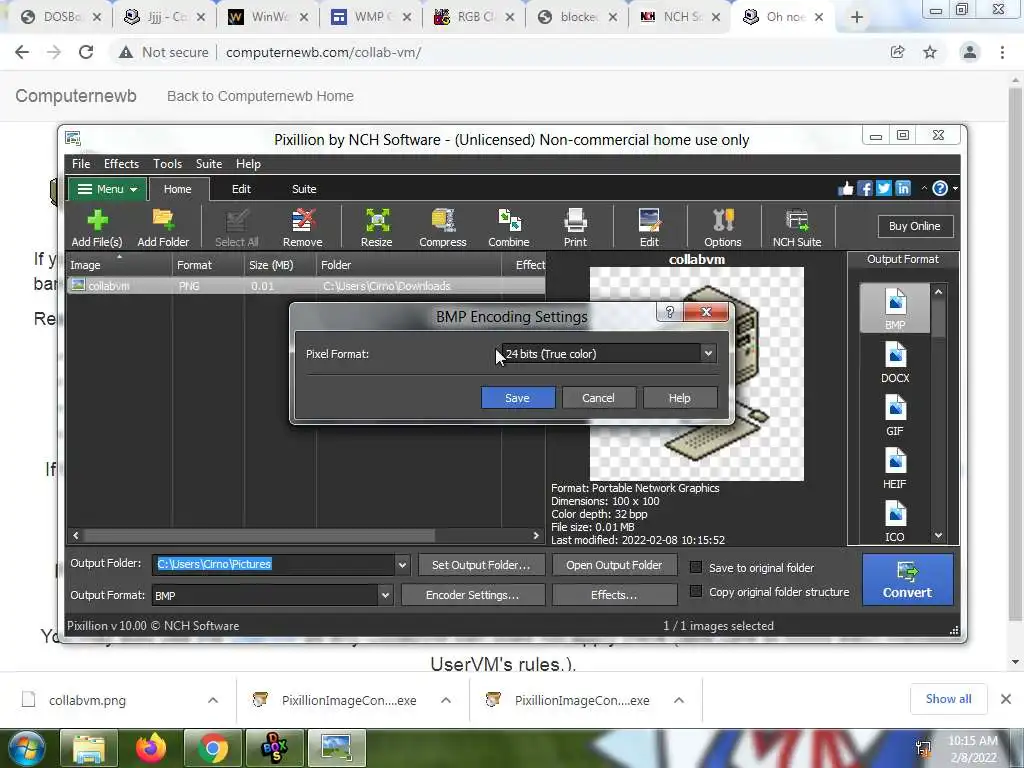Click the Edit toolbar icon with picture
The image size is (1024, 768).
(649, 228)
